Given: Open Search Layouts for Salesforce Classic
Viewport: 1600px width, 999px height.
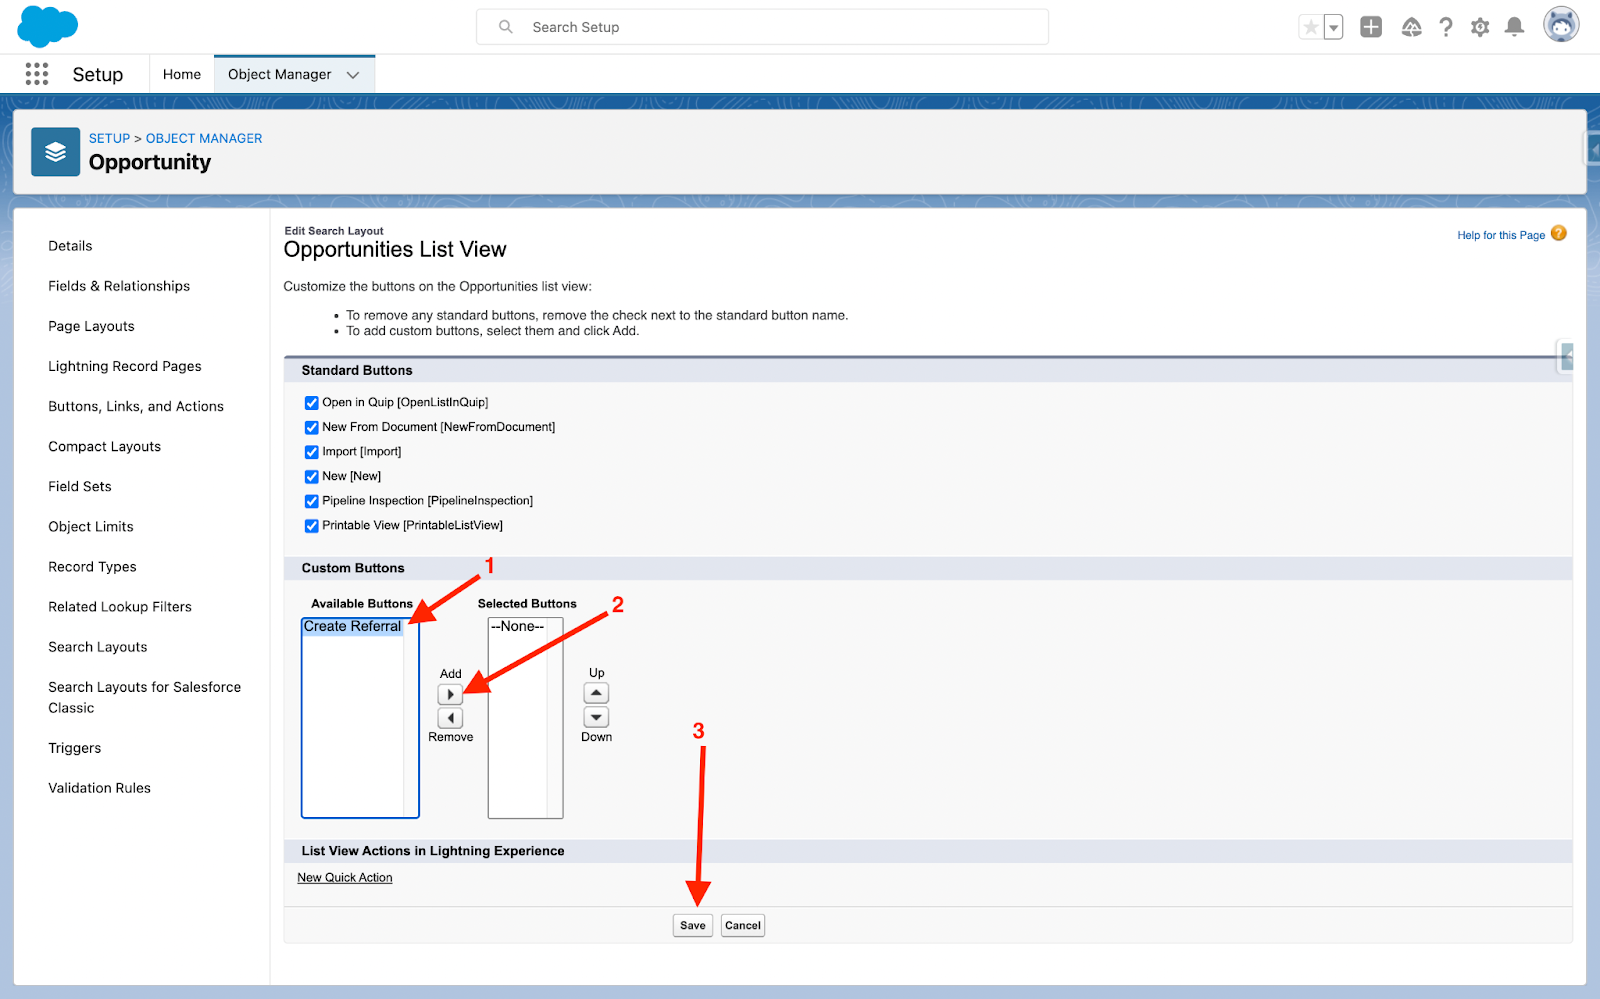Looking at the screenshot, I should (x=145, y=697).
